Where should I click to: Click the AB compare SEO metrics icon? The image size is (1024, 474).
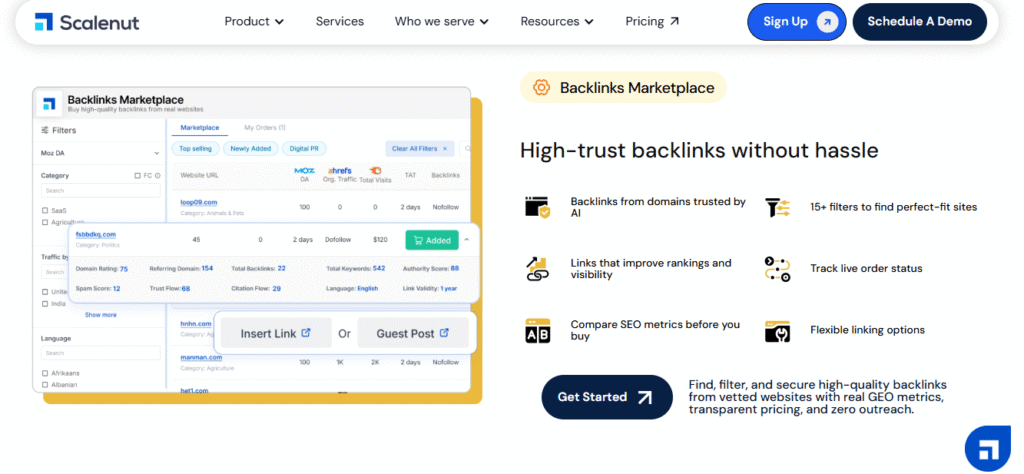pyautogui.click(x=537, y=330)
